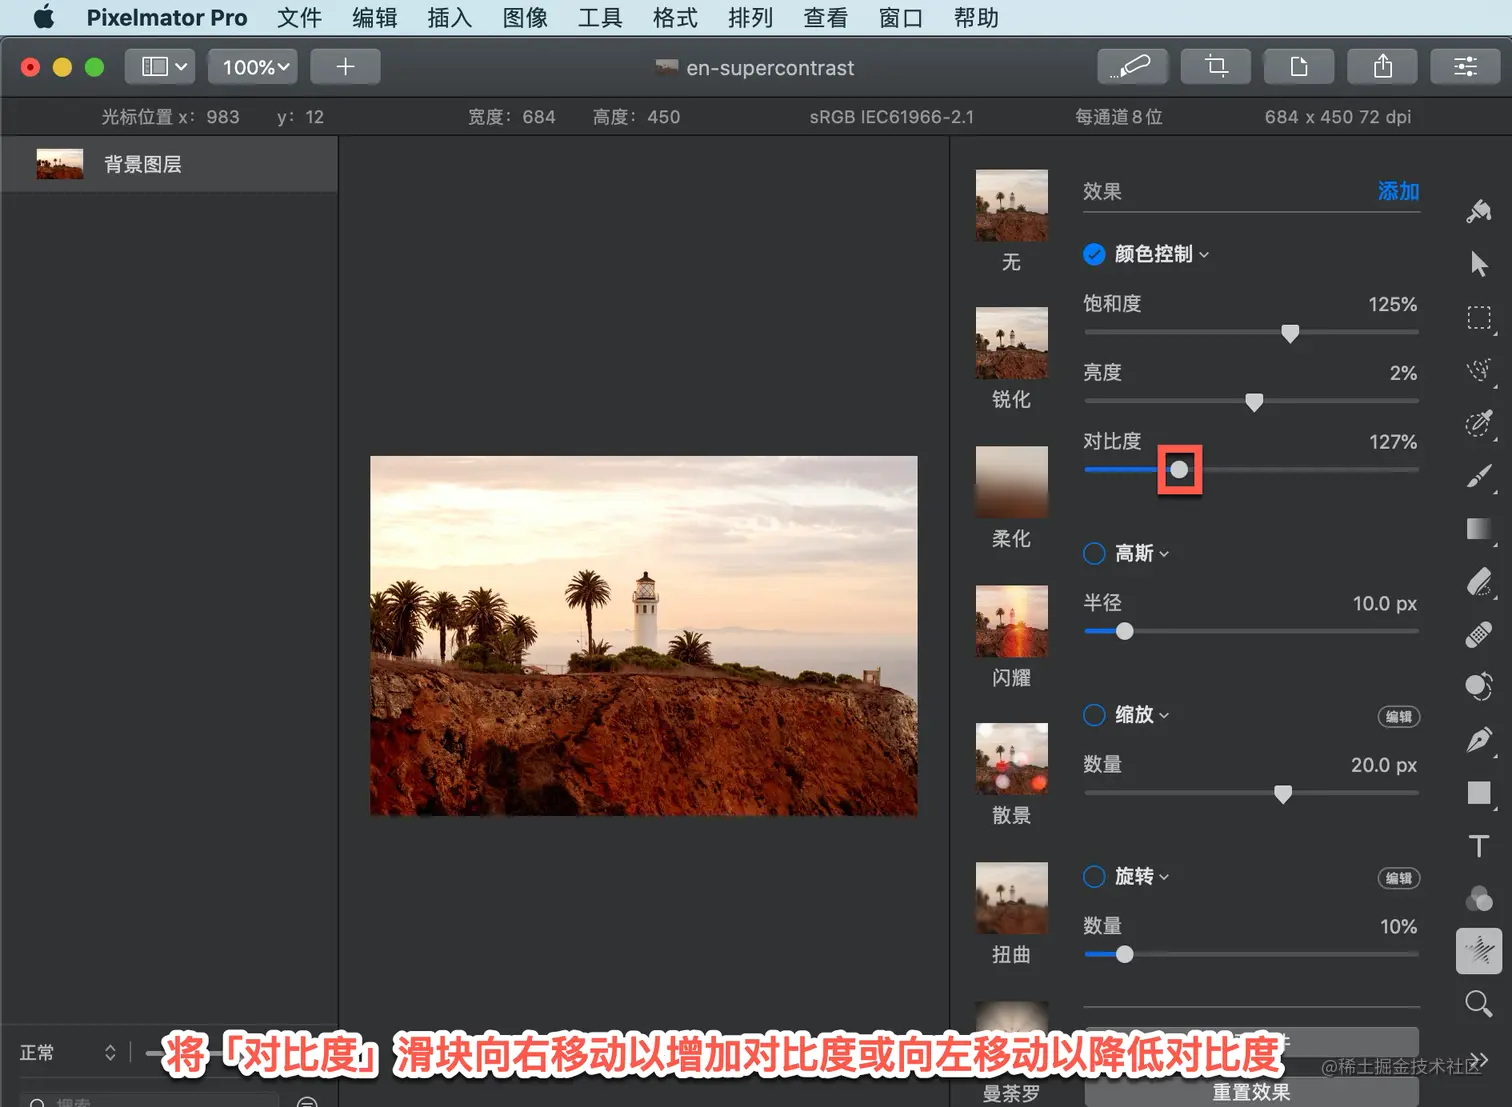Viewport: 1512px width, 1107px height.
Task: Click the Share toolbar icon
Action: point(1383,67)
